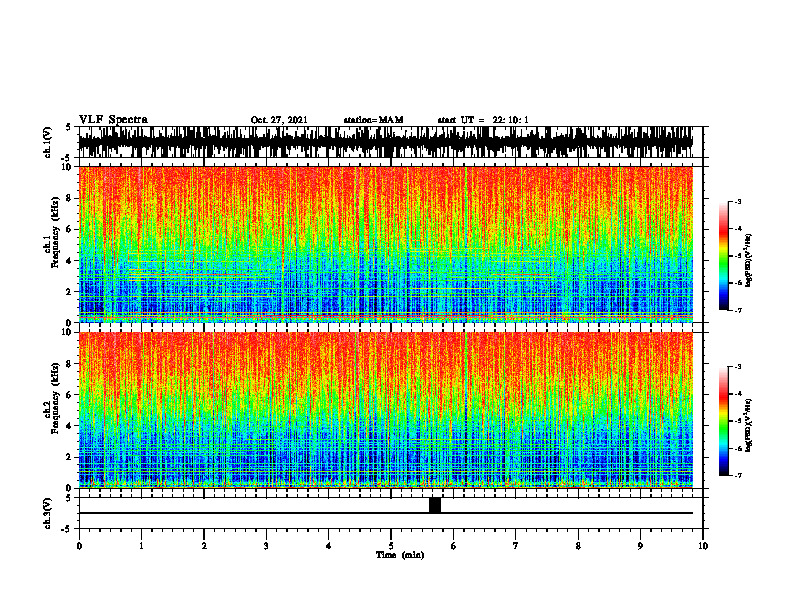
Task: Click the "ch.3(V)" axis label
Action: pos(47,513)
